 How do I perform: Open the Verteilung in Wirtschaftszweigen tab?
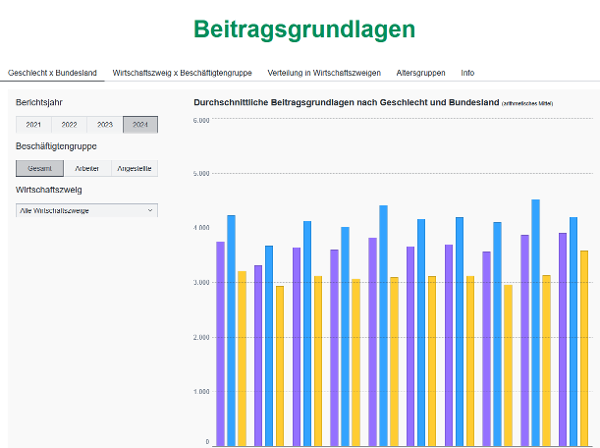[x=324, y=73]
